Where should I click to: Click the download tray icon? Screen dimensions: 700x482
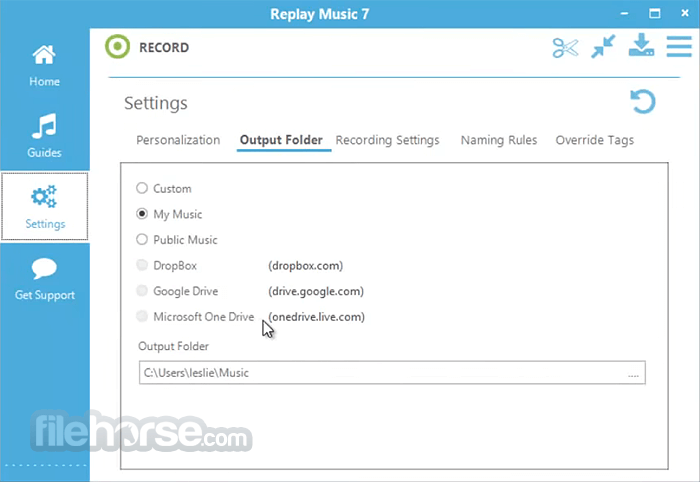tap(642, 45)
